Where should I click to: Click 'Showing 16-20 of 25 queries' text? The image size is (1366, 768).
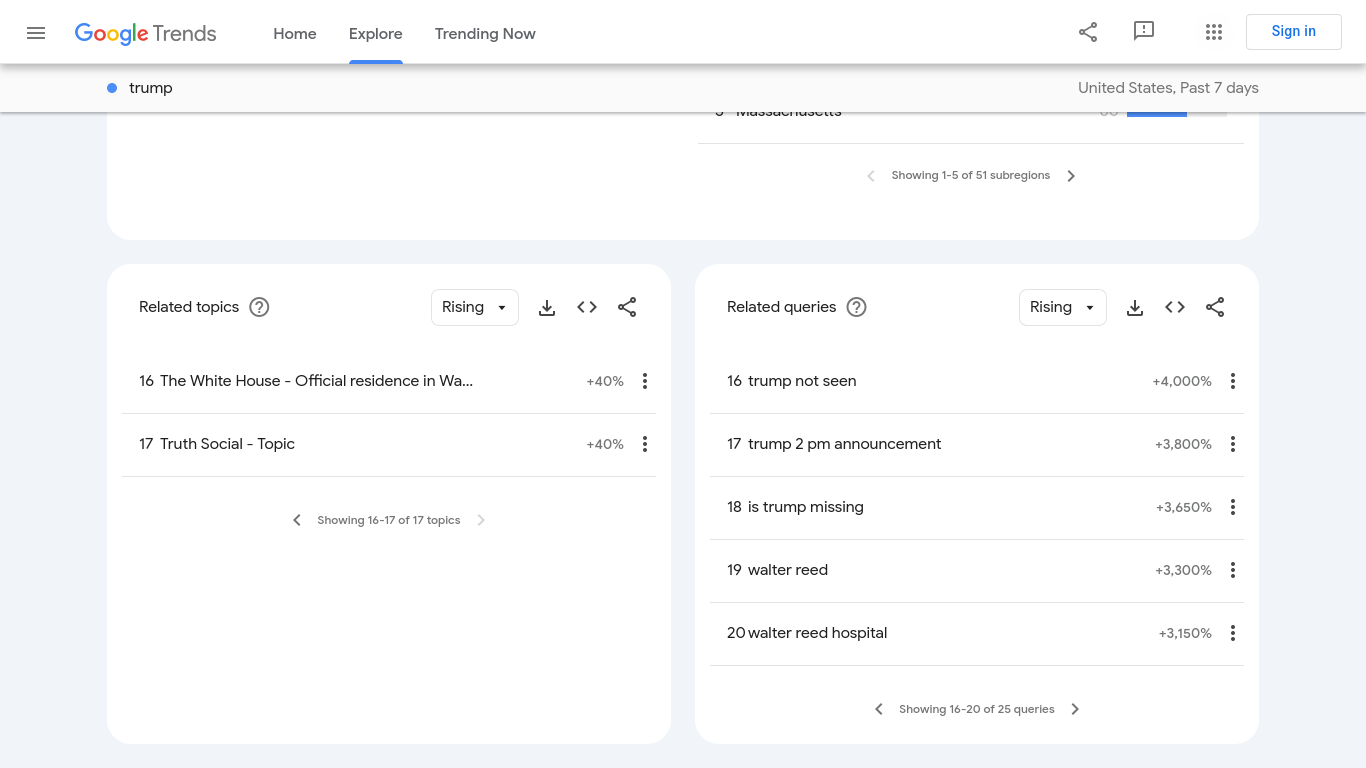[x=977, y=709]
